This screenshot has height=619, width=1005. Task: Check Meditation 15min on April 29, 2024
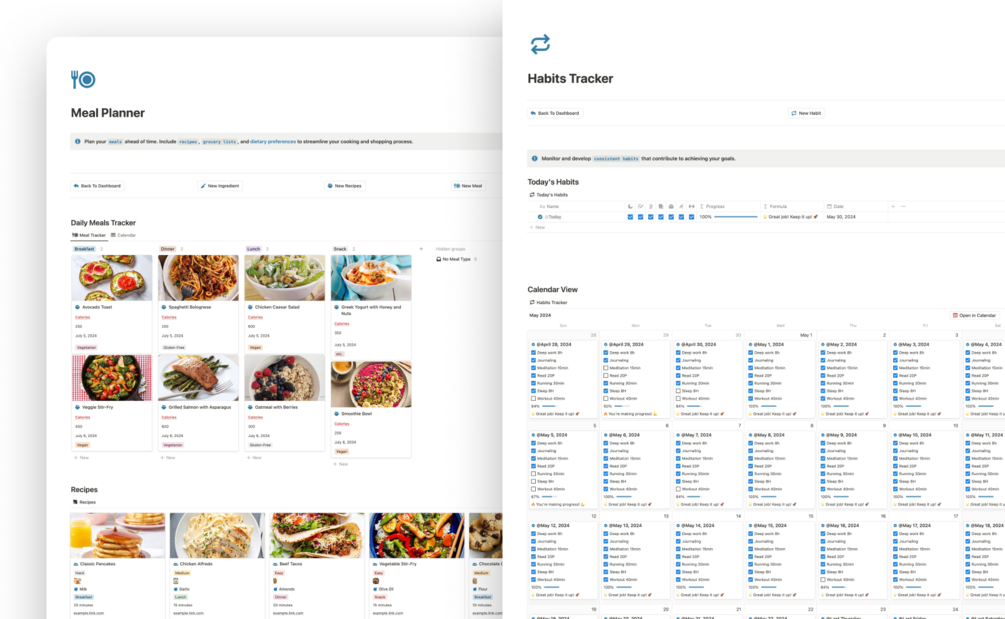pos(606,368)
